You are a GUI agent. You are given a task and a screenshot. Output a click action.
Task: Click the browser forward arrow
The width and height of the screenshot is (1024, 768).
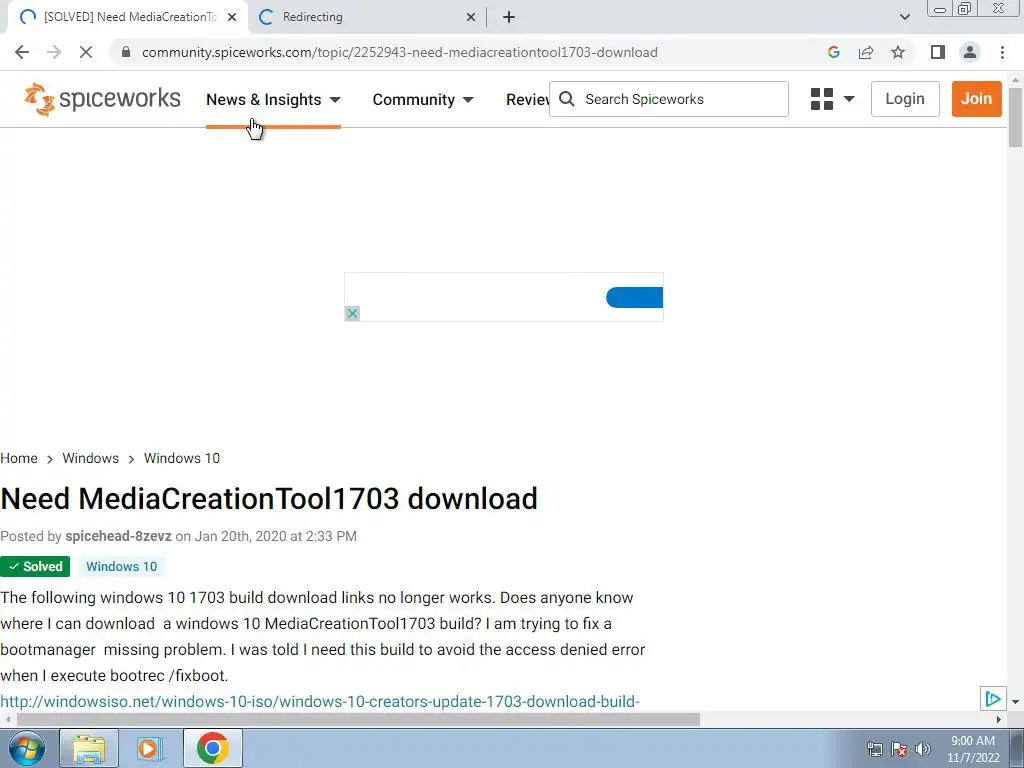point(54,52)
